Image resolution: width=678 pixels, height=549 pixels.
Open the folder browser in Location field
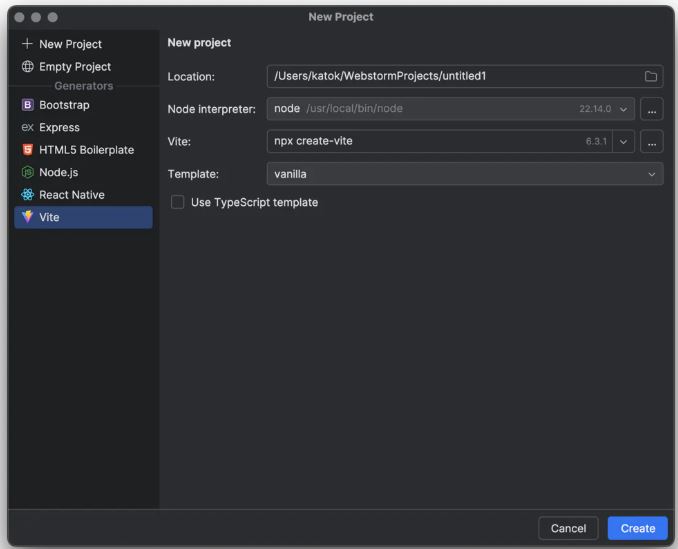point(651,77)
